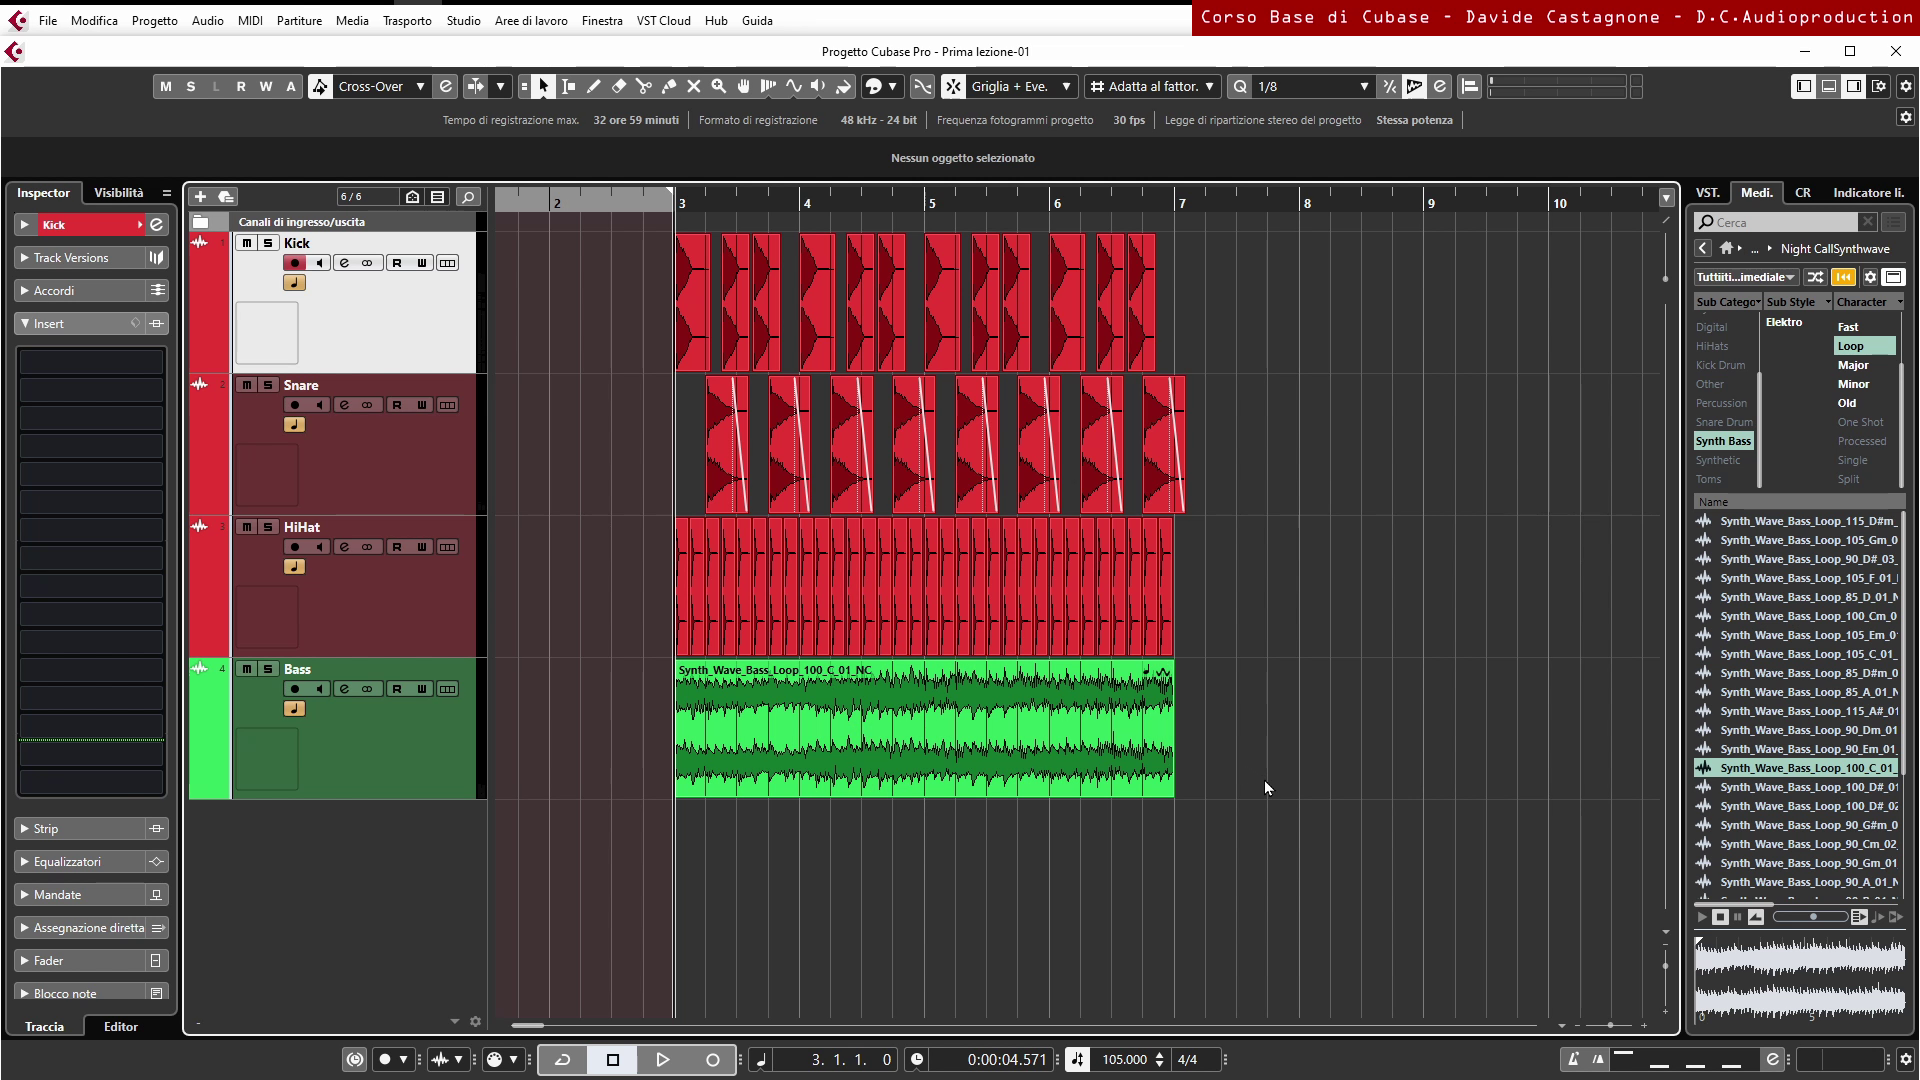Open the Griglia + Eve. snap type dropdown
The image size is (1920, 1080).
(1022, 87)
